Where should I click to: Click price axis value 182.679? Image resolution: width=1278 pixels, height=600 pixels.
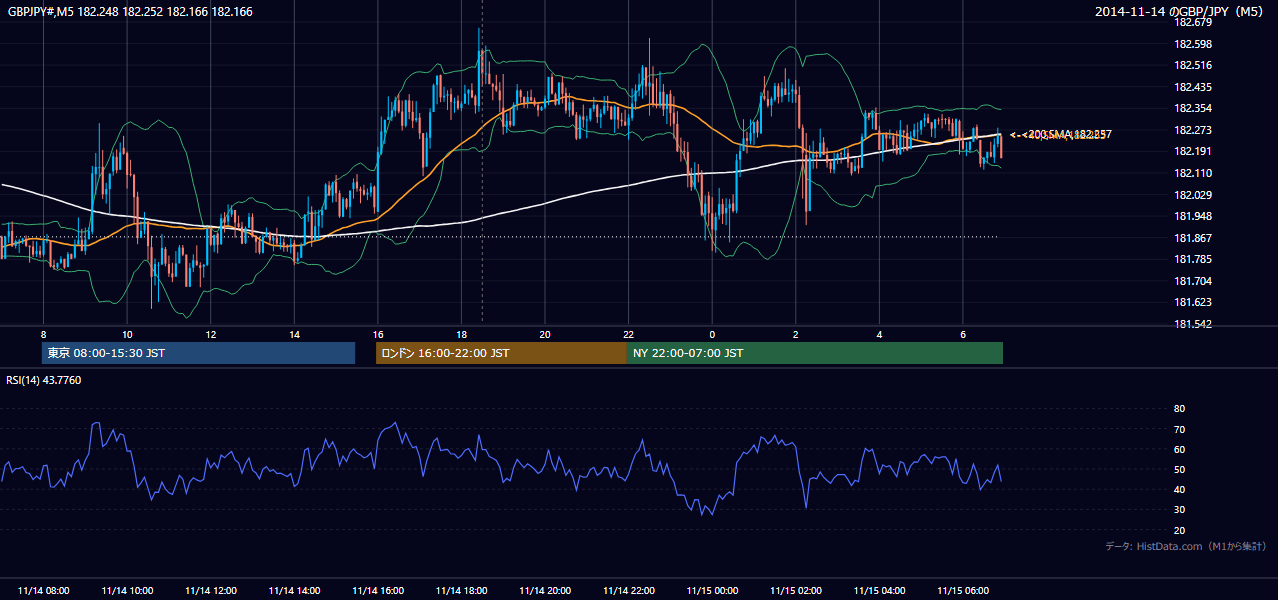pos(1192,22)
